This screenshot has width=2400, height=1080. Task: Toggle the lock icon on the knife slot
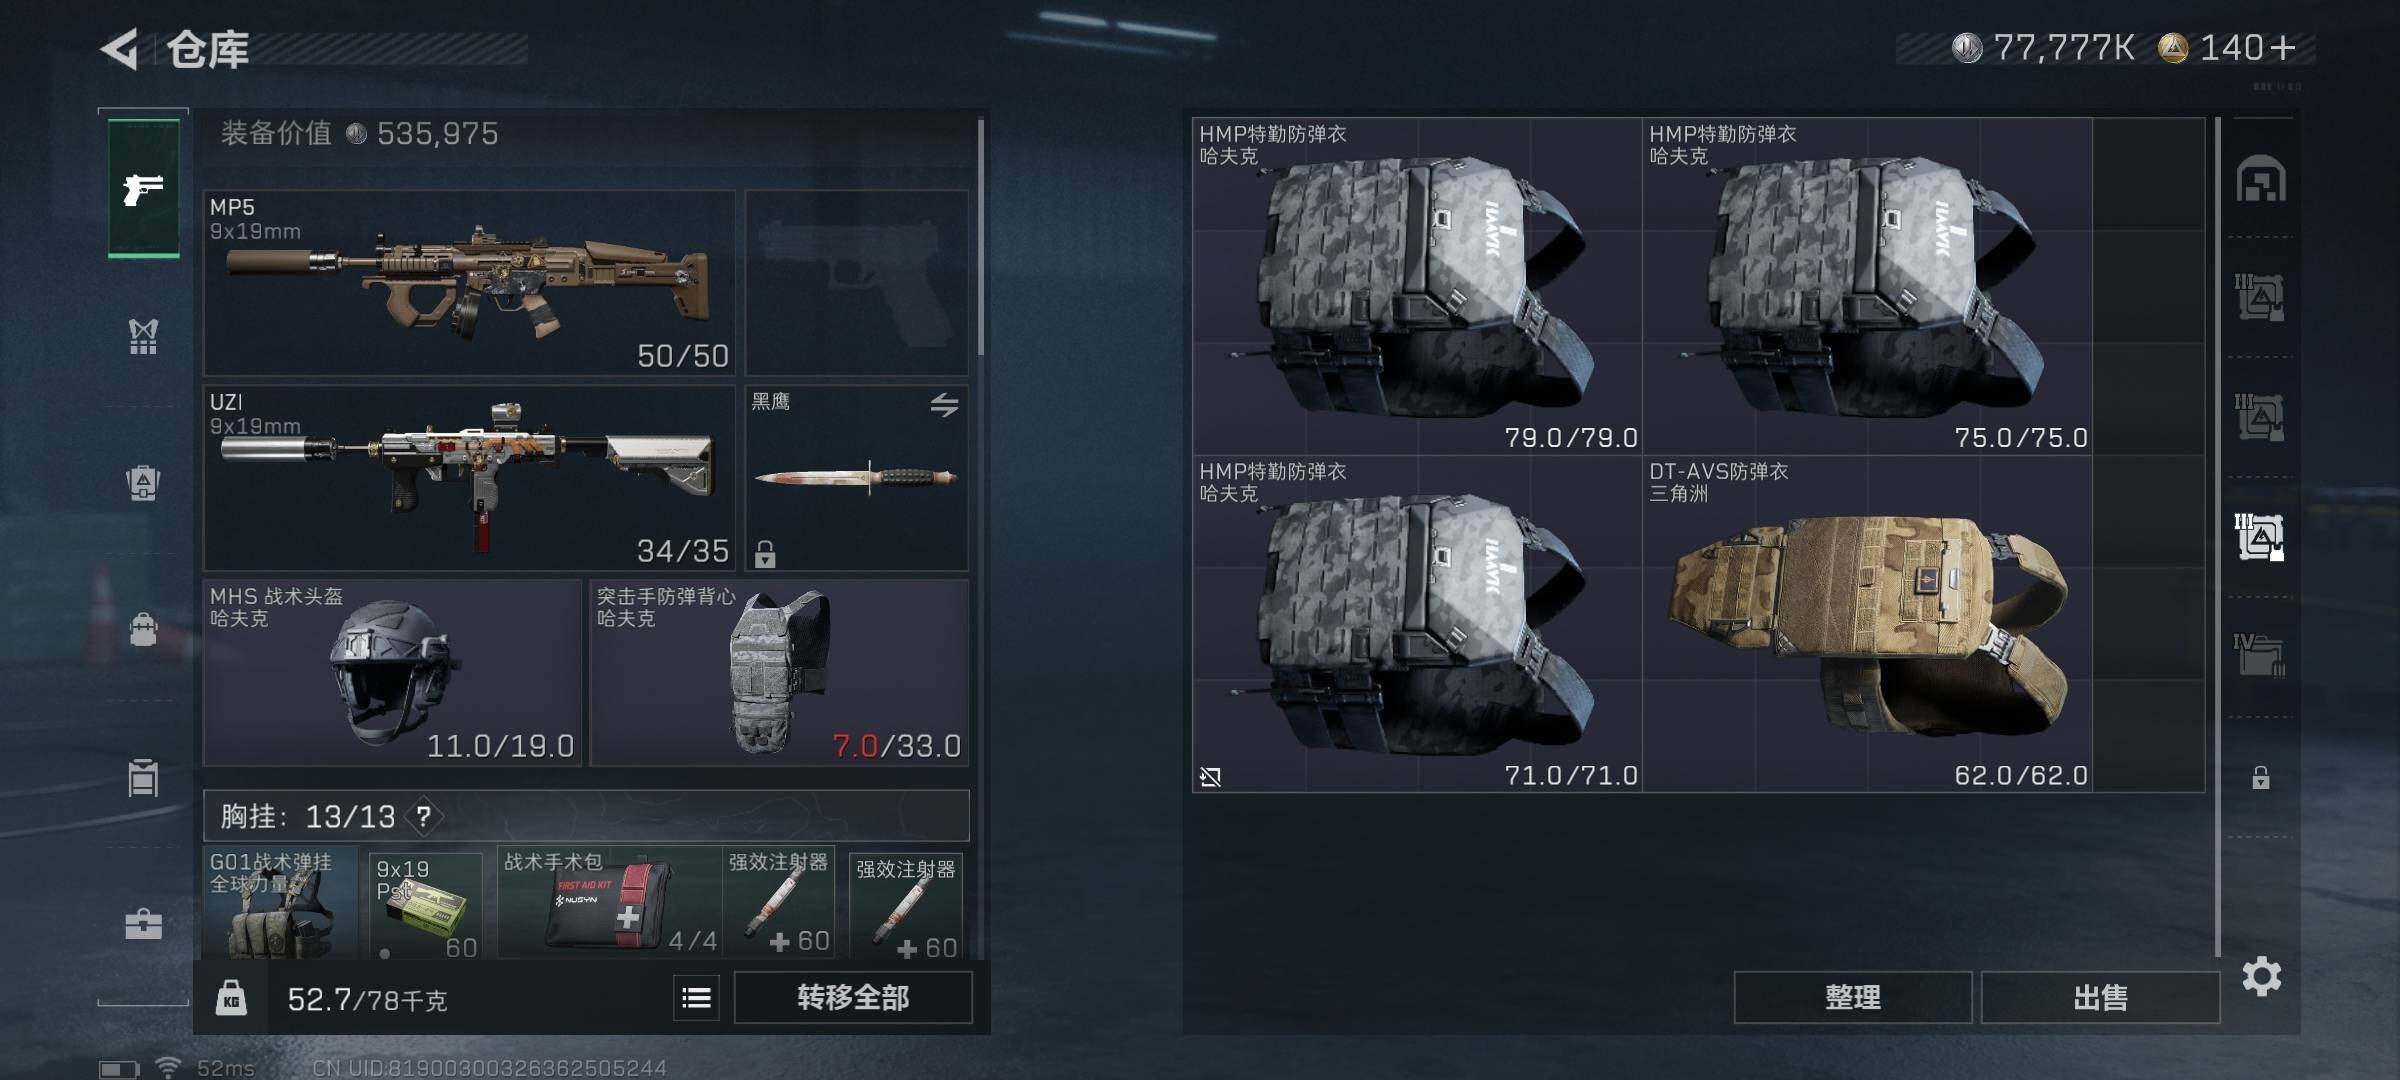[x=765, y=553]
